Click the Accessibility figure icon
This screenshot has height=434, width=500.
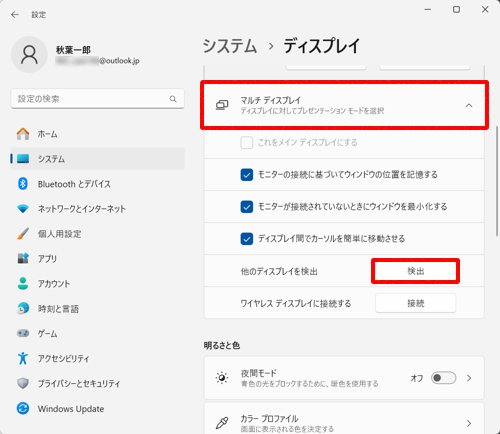(x=23, y=358)
